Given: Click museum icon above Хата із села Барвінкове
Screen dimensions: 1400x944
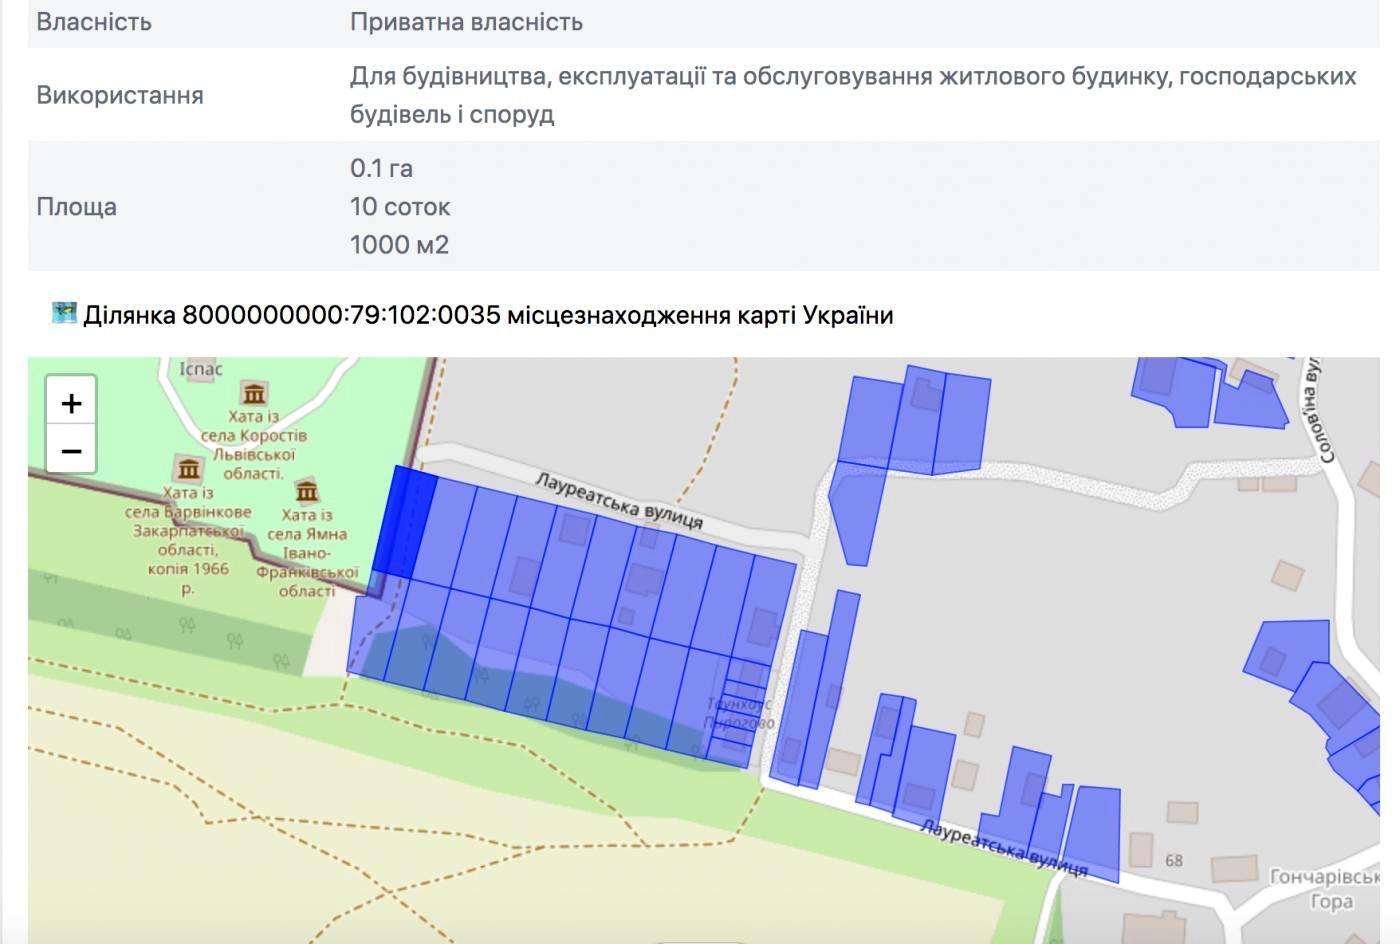Looking at the screenshot, I should tap(188, 469).
